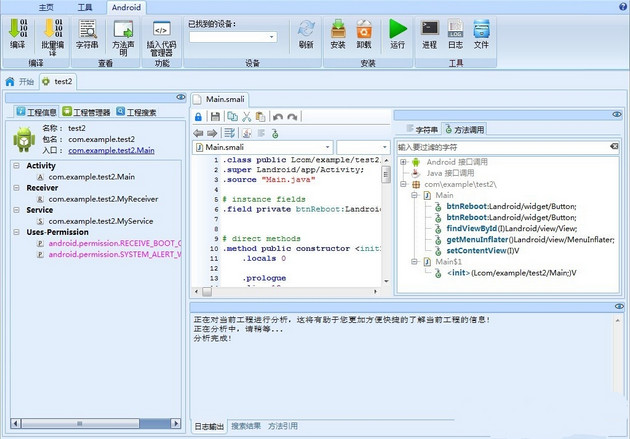The image size is (630, 439).
Task: Click the 刷新 refresh devices icon
Action: point(306,30)
